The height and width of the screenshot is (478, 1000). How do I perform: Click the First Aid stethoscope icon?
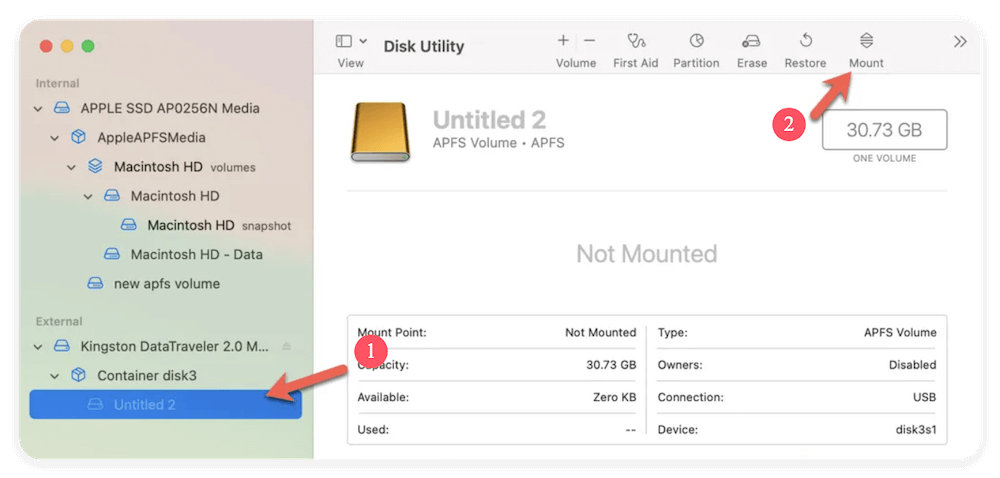(x=635, y=41)
